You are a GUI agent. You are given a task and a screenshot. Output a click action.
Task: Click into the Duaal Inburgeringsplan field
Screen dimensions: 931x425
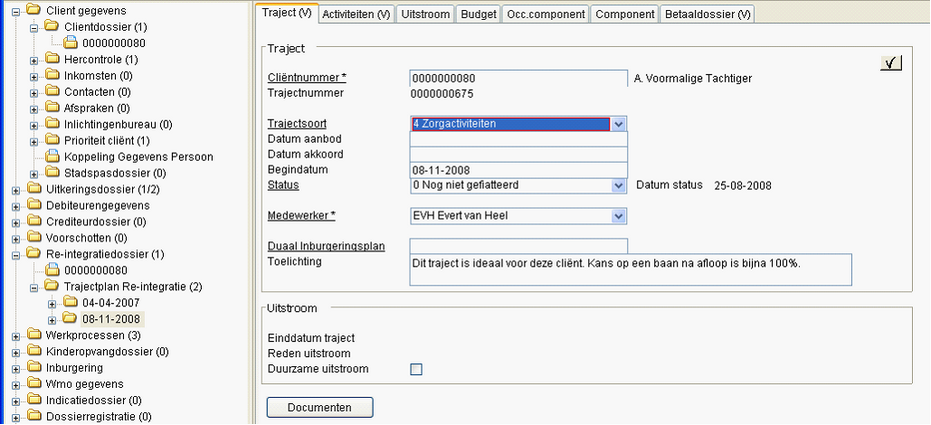click(518, 246)
